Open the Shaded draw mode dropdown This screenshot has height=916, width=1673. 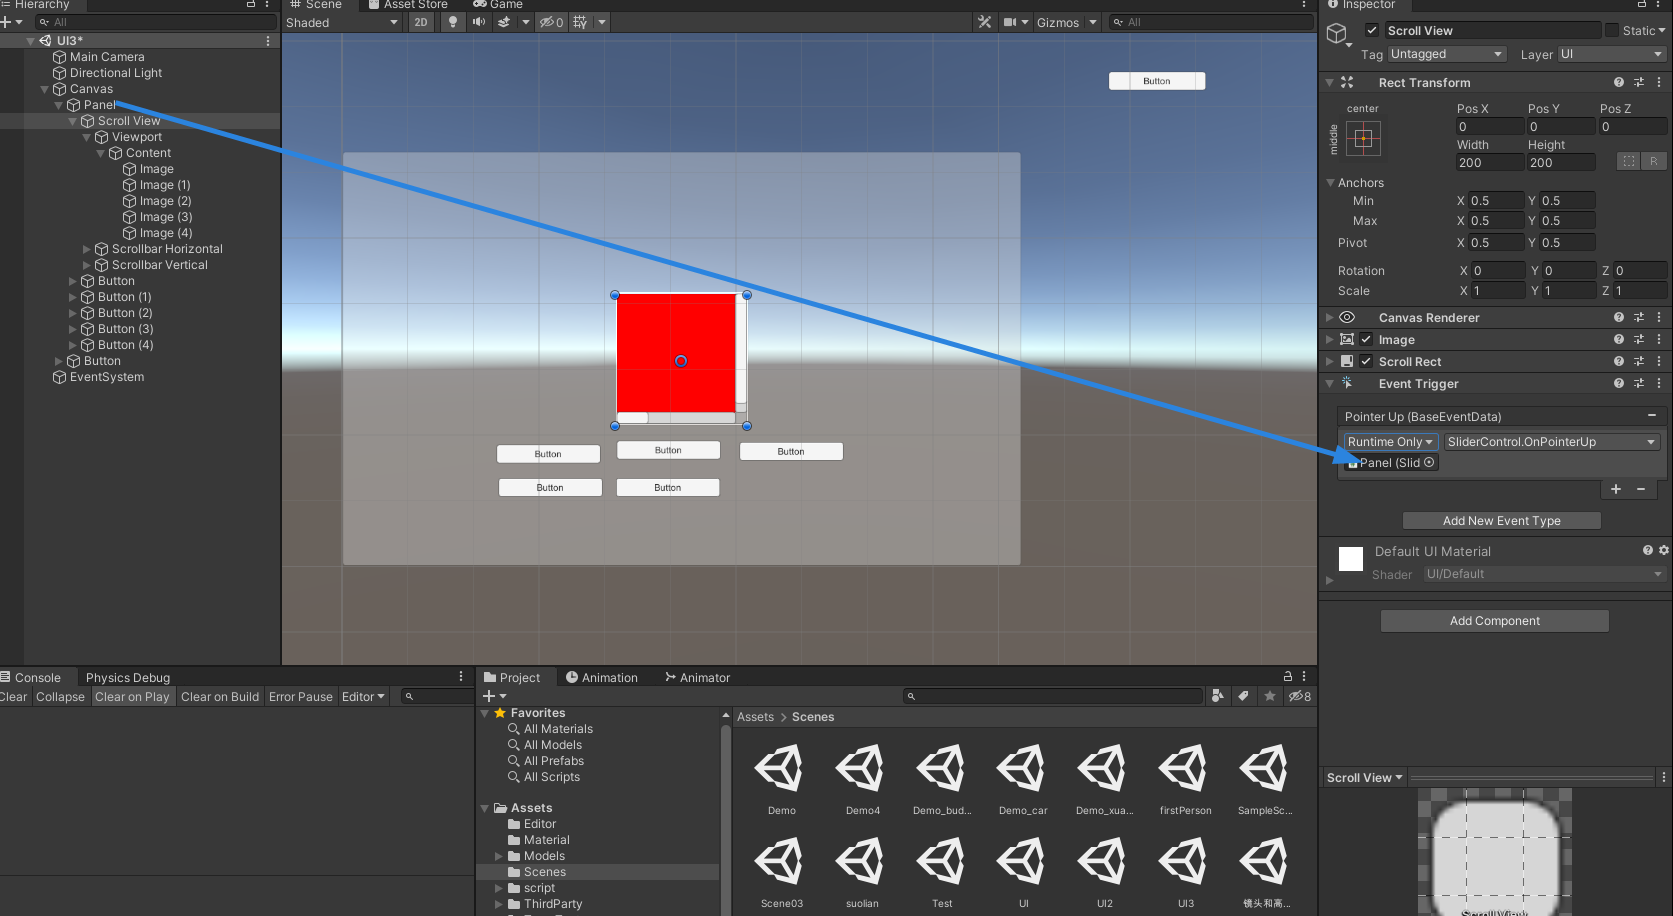(341, 22)
